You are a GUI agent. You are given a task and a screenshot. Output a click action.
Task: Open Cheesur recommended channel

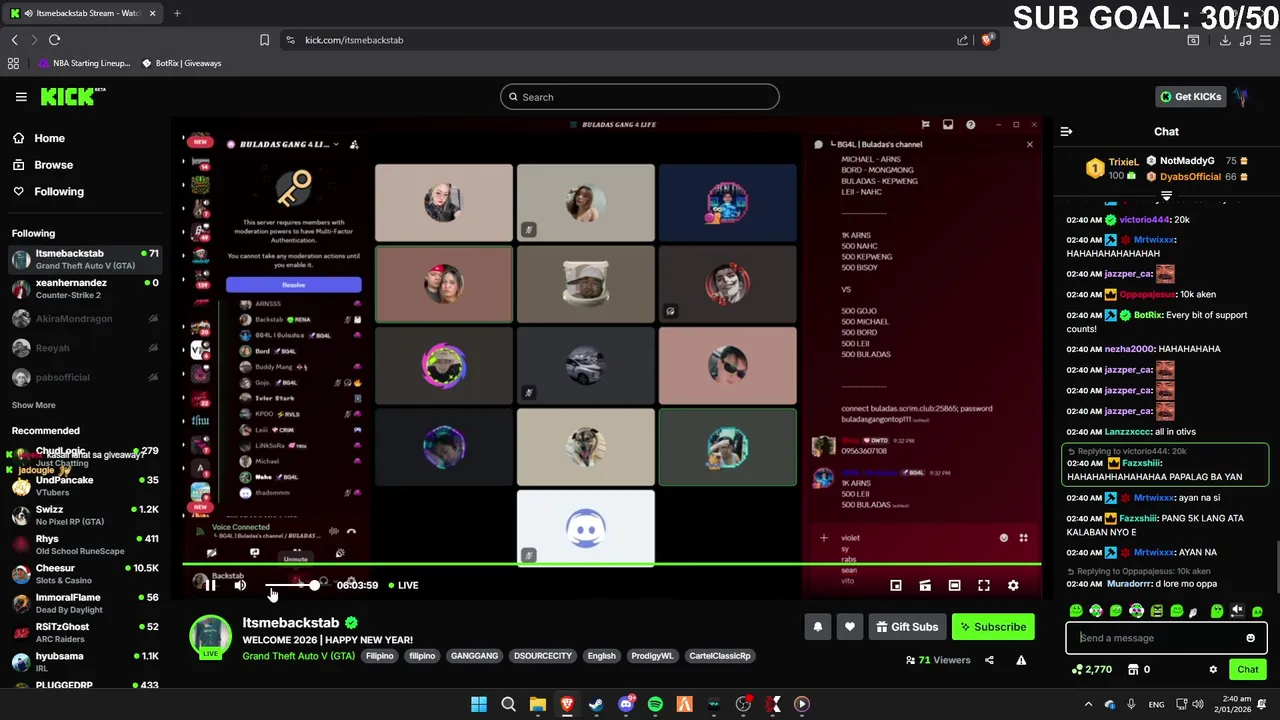[85, 574]
